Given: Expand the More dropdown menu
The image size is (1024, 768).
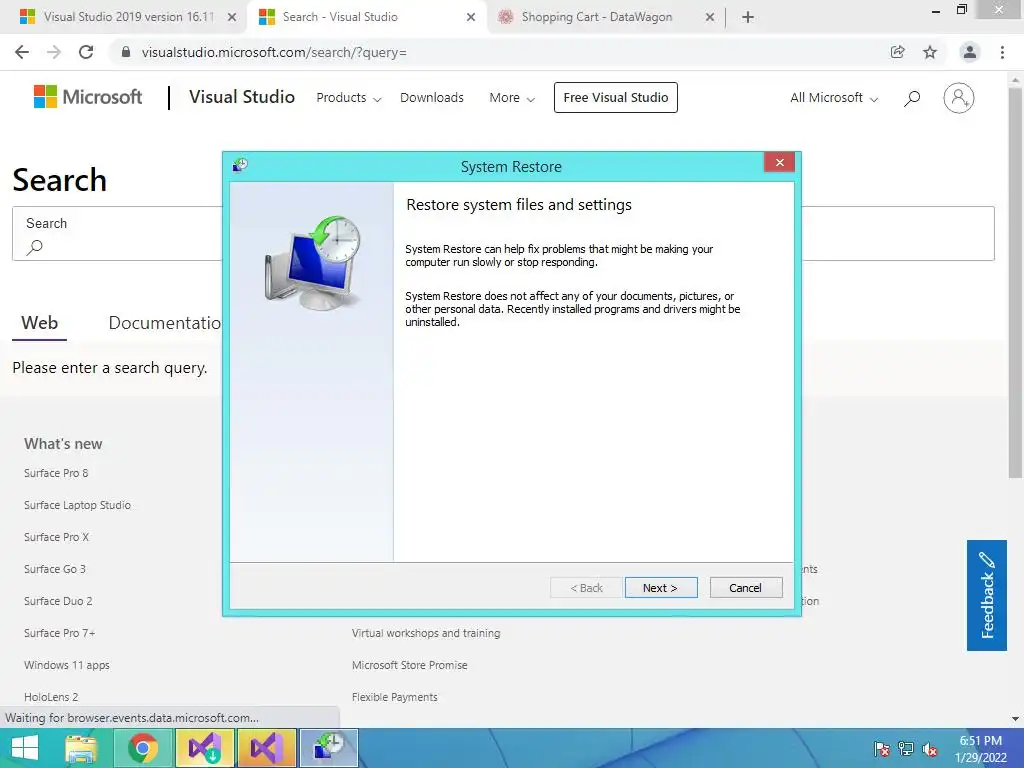Looking at the screenshot, I should pyautogui.click(x=512, y=98).
